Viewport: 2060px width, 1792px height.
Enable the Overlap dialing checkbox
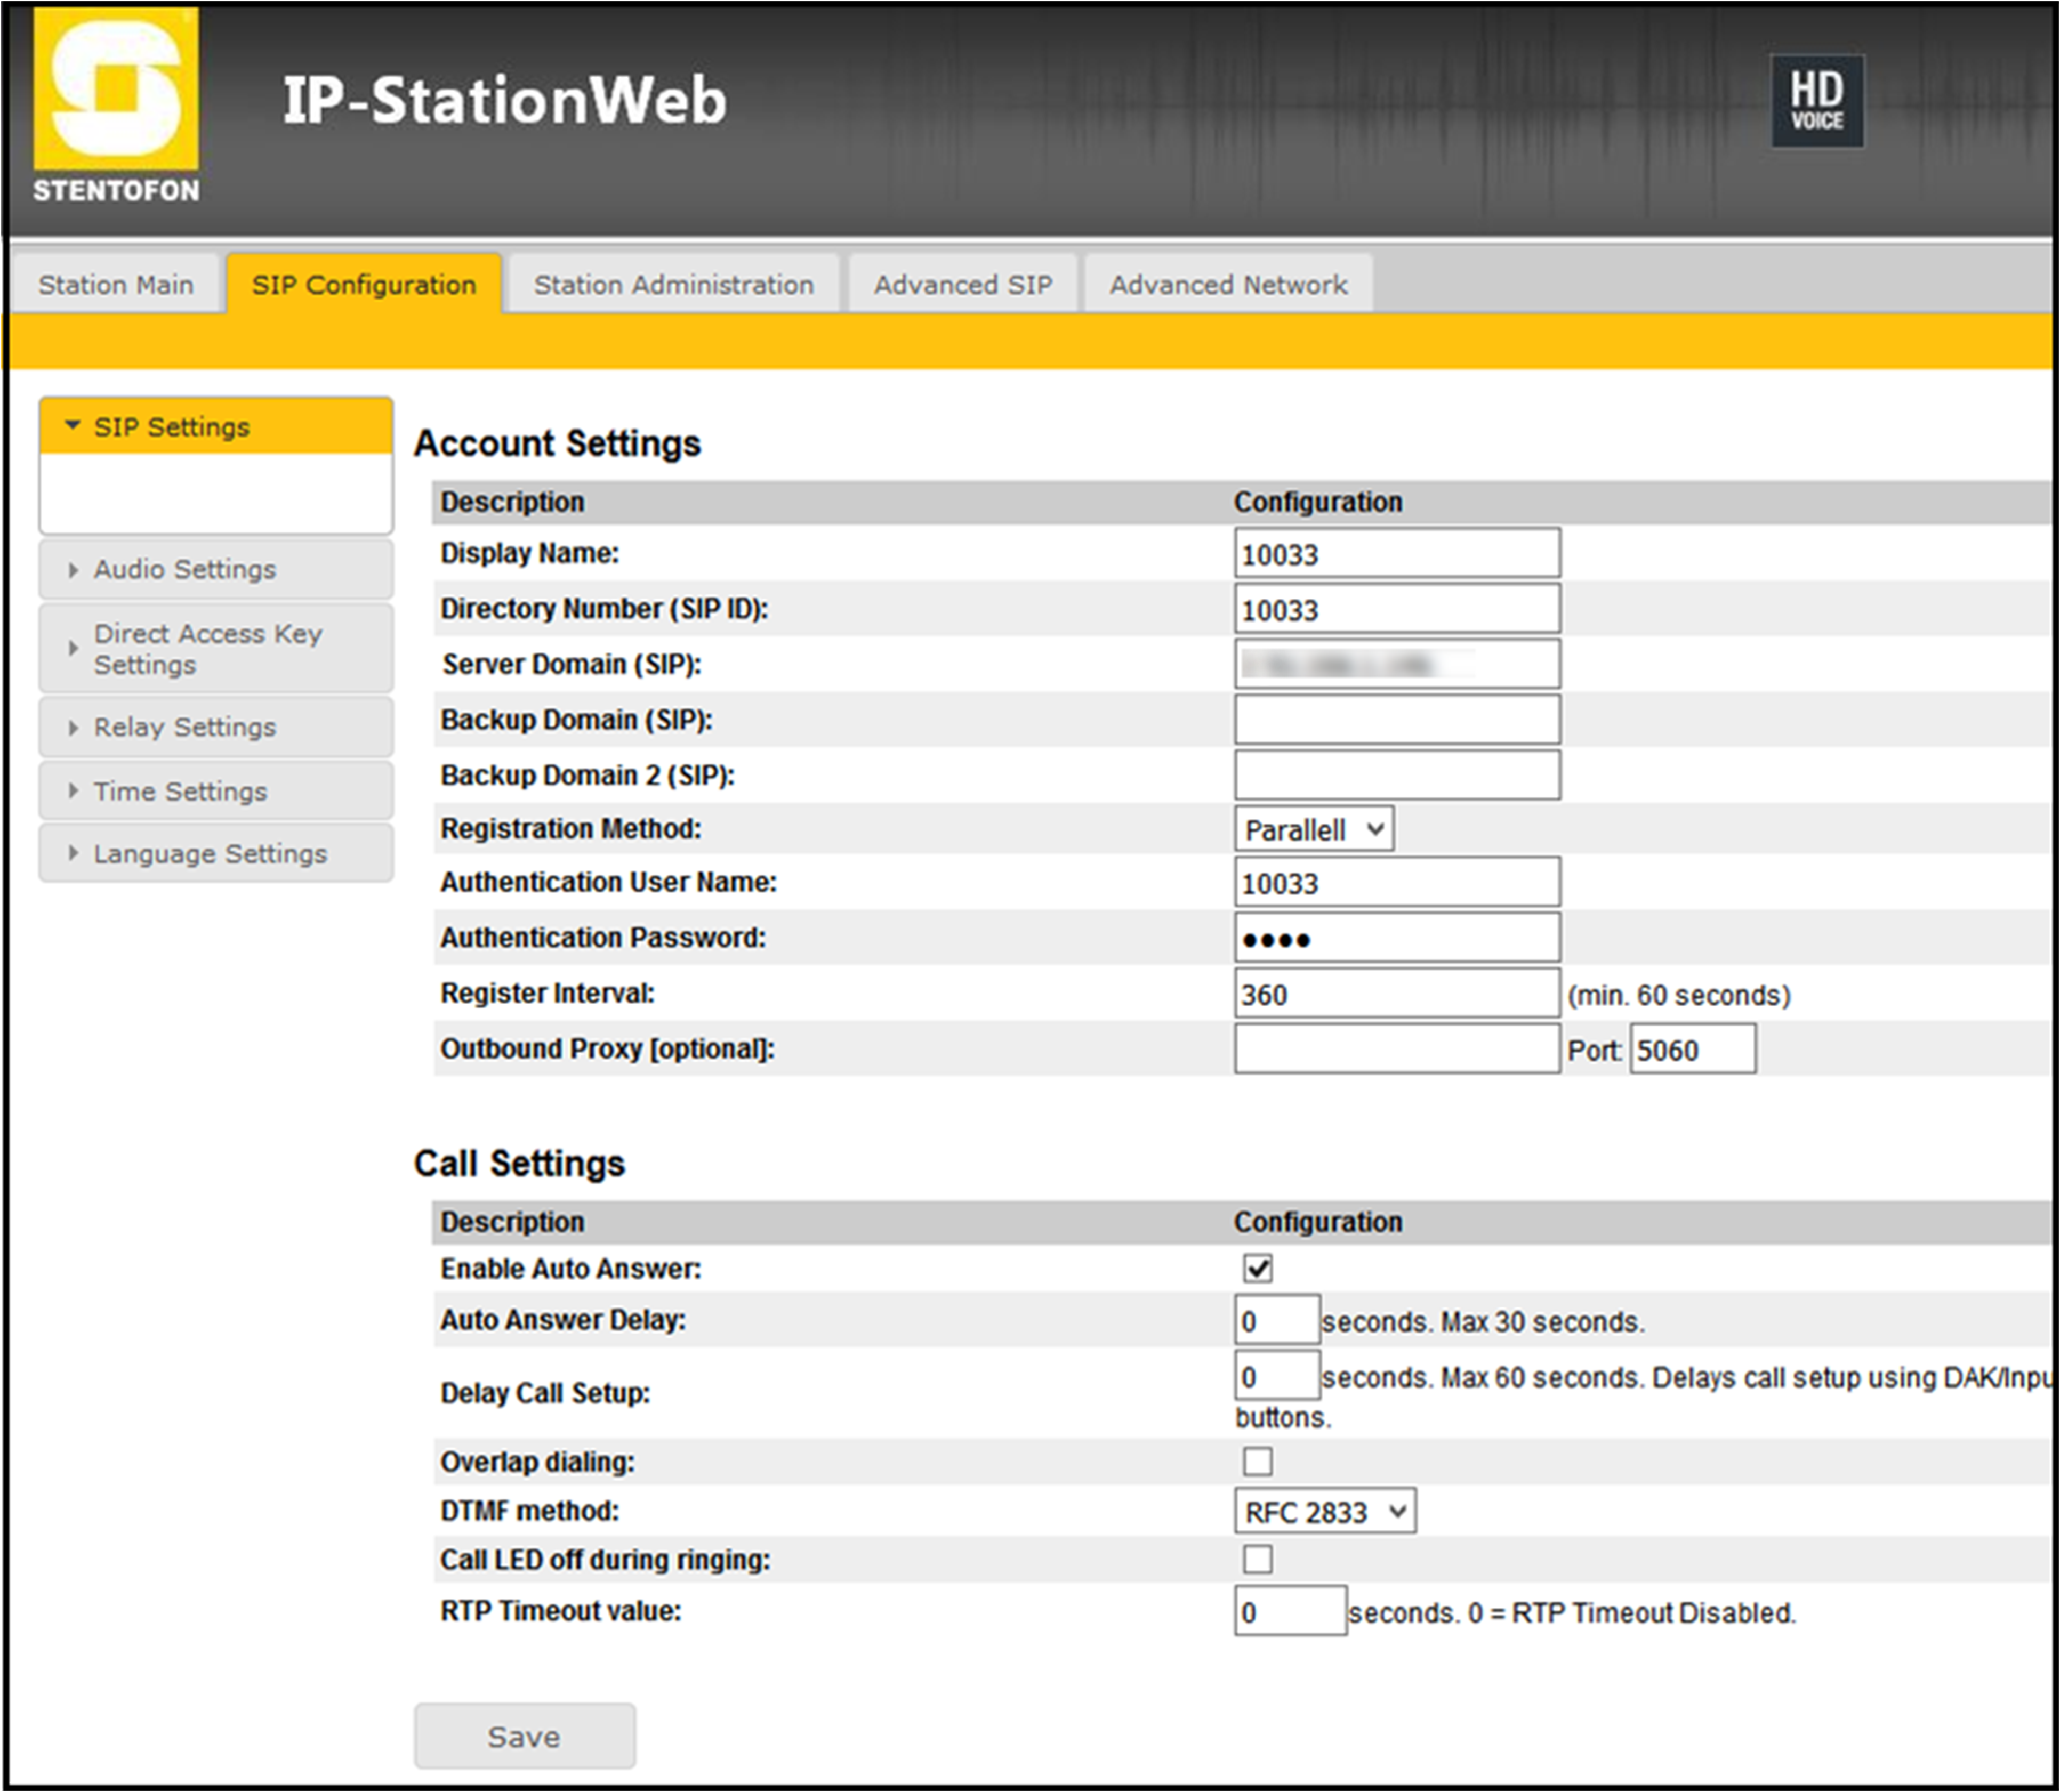pyautogui.click(x=1257, y=1461)
